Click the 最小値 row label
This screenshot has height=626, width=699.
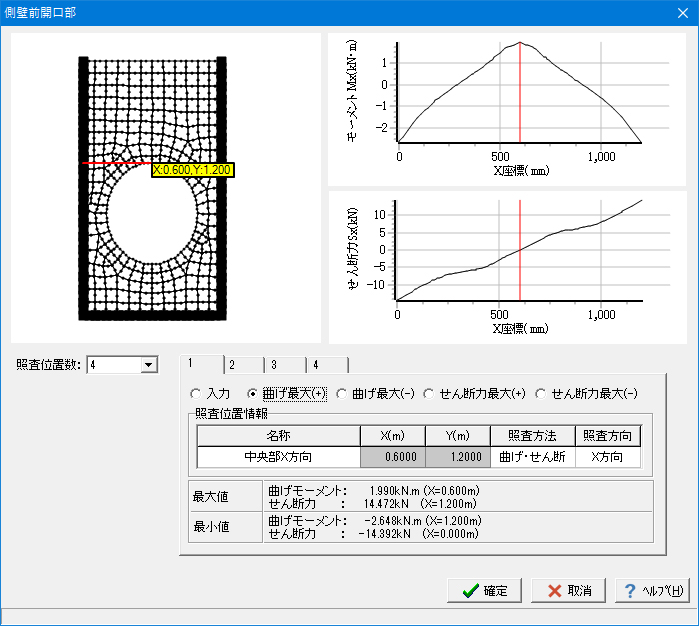pyautogui.click(x=210, y=527)
